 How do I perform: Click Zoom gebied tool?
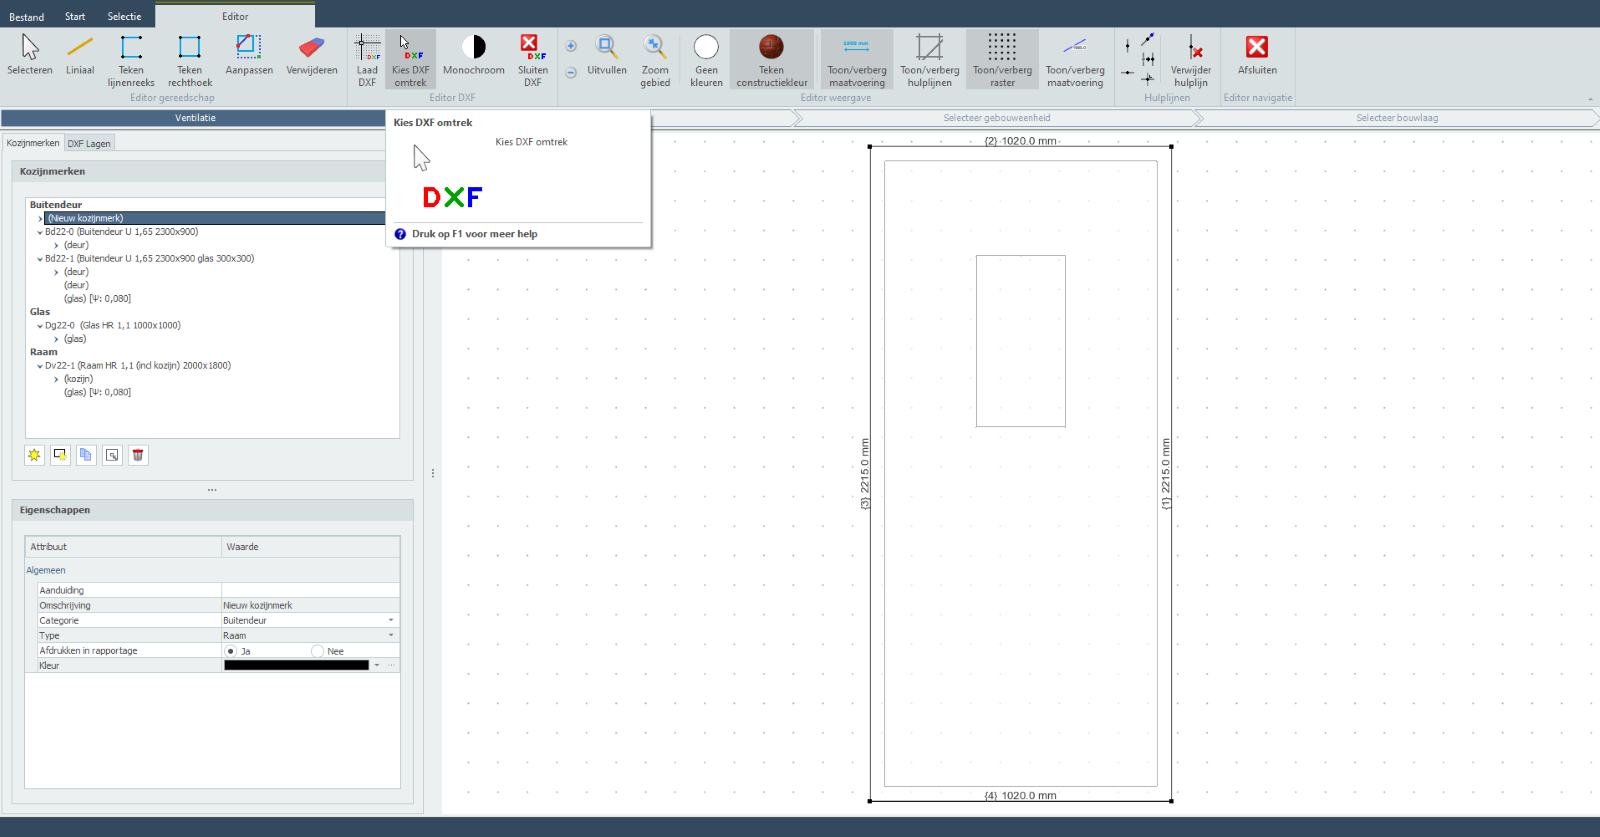point(655,60)
